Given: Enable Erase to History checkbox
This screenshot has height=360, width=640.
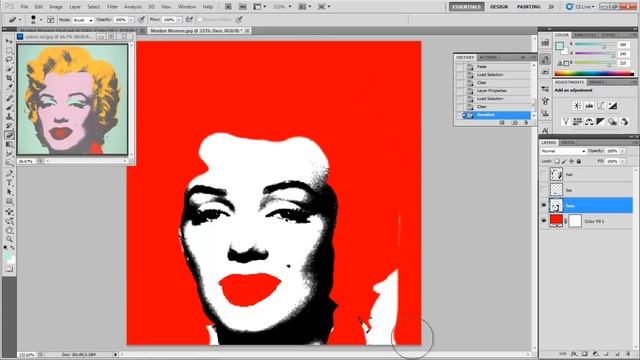Looking at the screenshot, I should click(200, 20).
